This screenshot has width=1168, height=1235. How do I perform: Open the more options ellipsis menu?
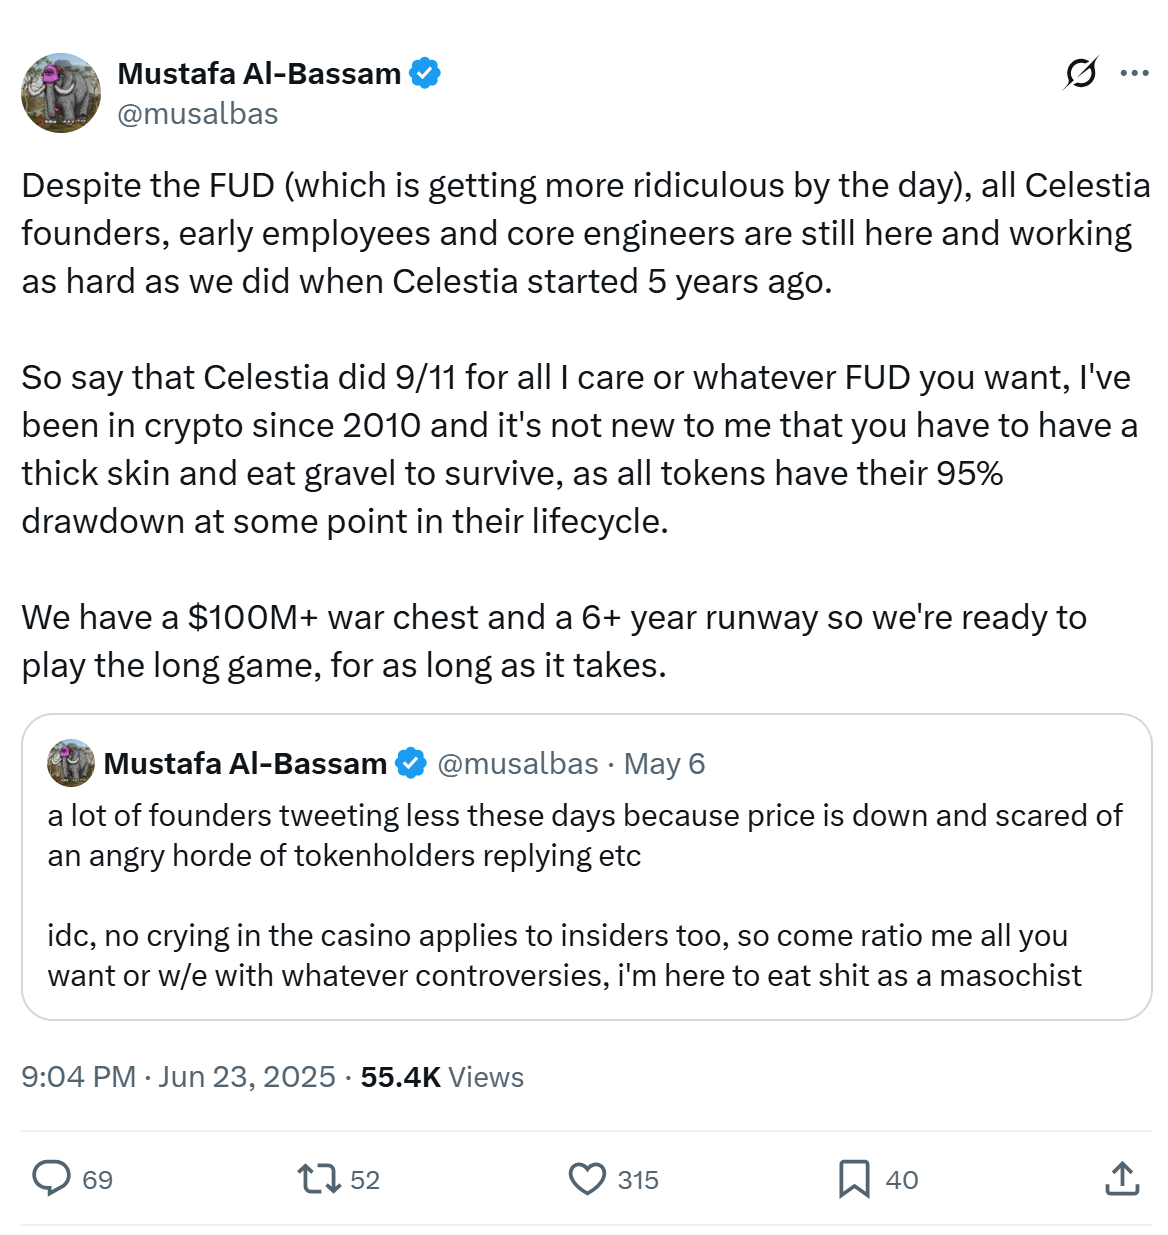click(1136, 73)
